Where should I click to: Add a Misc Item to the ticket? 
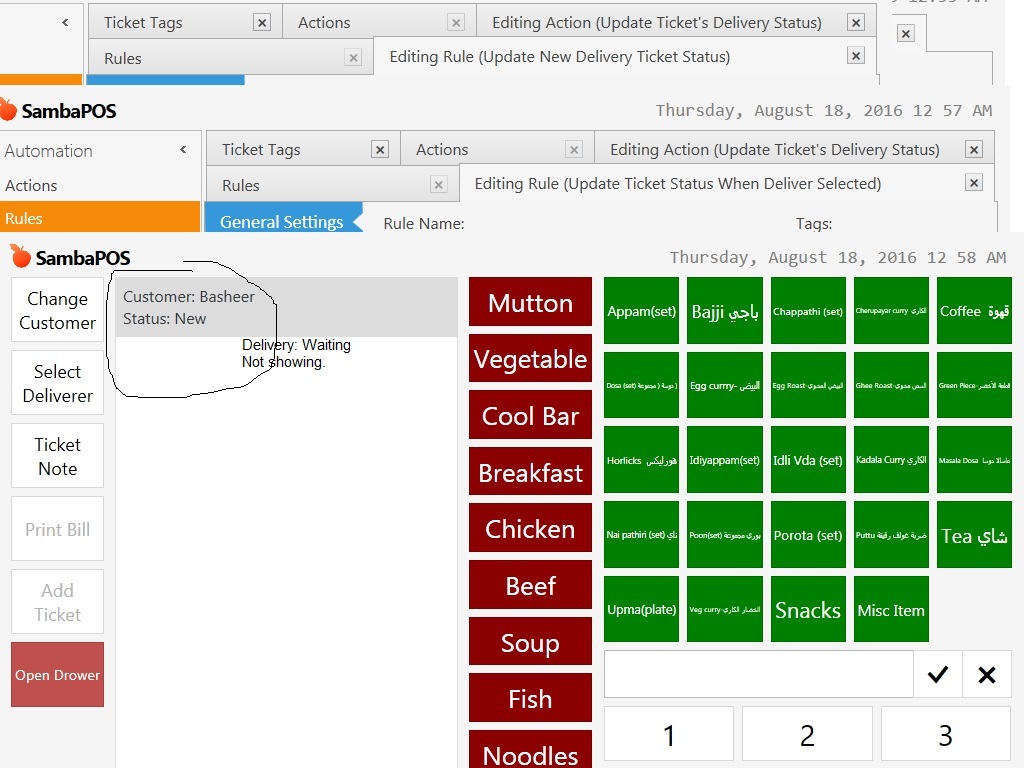(x=891, y=609)
